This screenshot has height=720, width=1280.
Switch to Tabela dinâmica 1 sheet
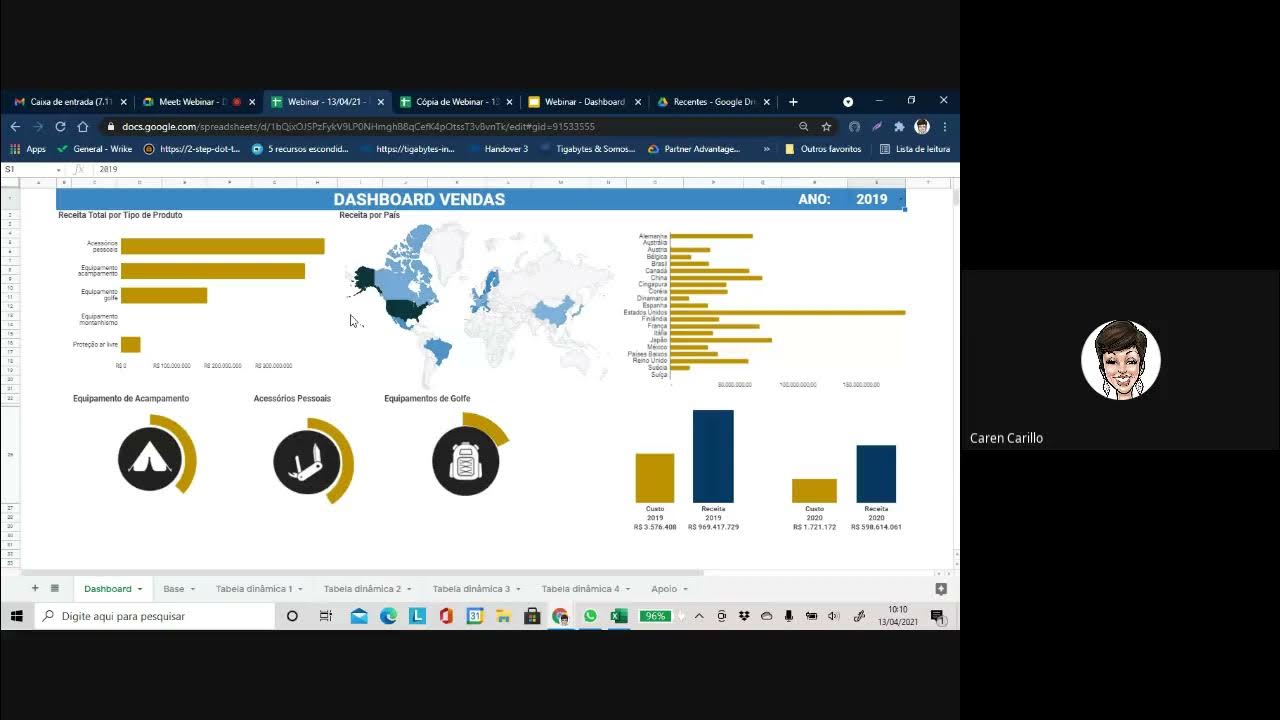click(254, 589)
